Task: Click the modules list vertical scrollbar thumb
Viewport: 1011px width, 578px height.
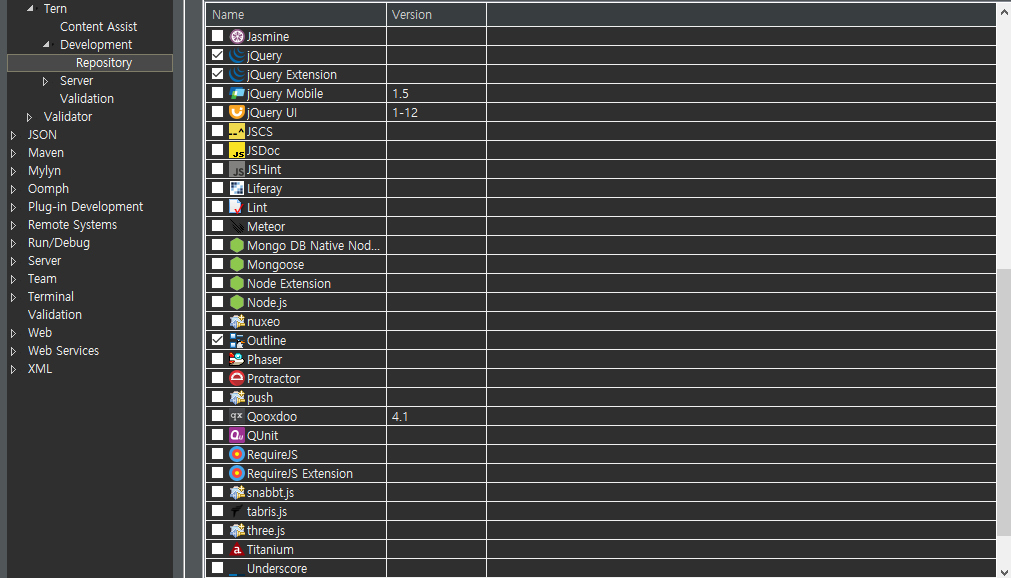Action: point(1003,402)
